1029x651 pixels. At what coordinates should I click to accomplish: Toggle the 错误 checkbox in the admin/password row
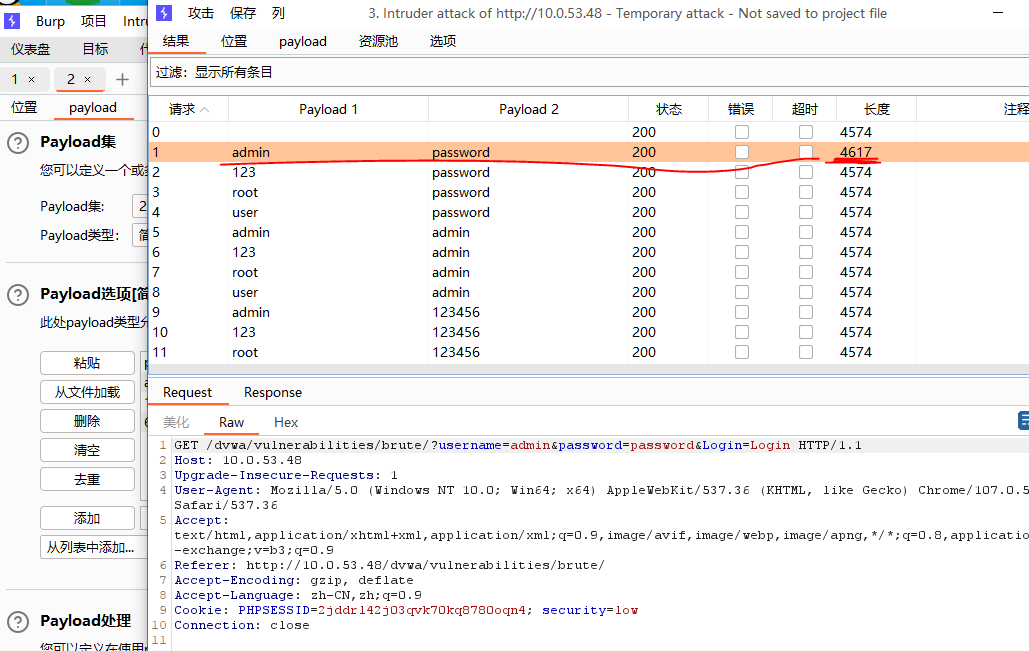click(x=742, y=152)
